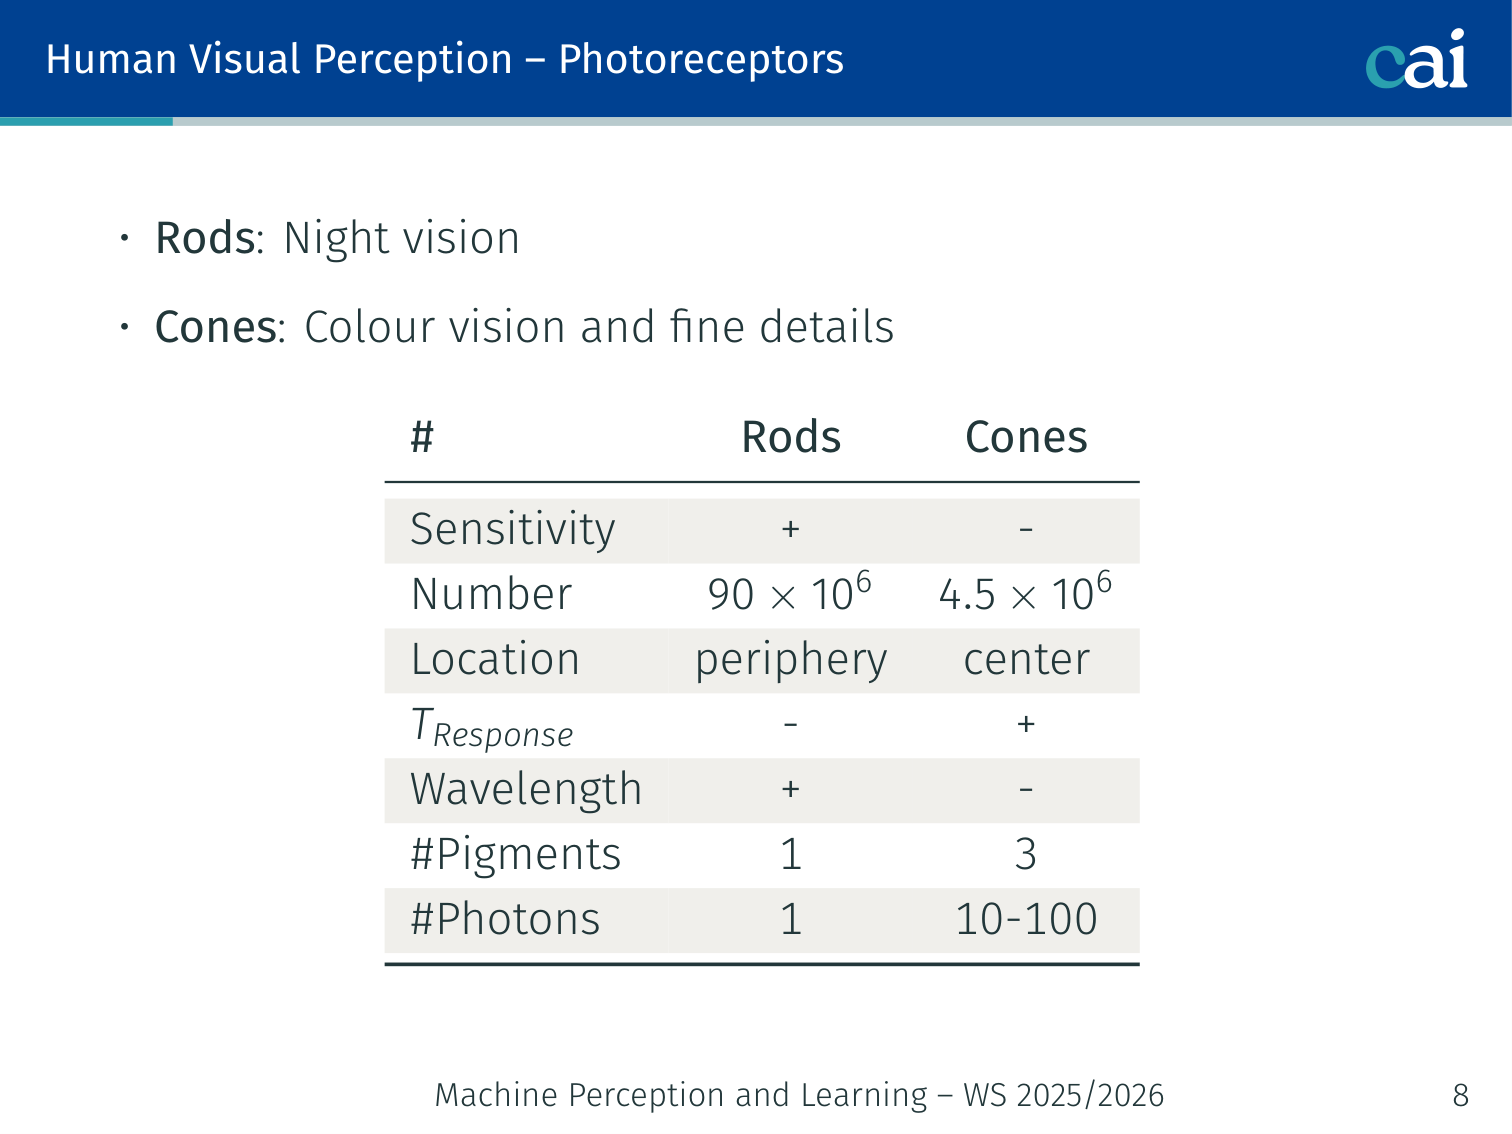1512x1134 pixels.
Task: Select the 'Wavelength' row label
Action: click(x=526, y=789)
